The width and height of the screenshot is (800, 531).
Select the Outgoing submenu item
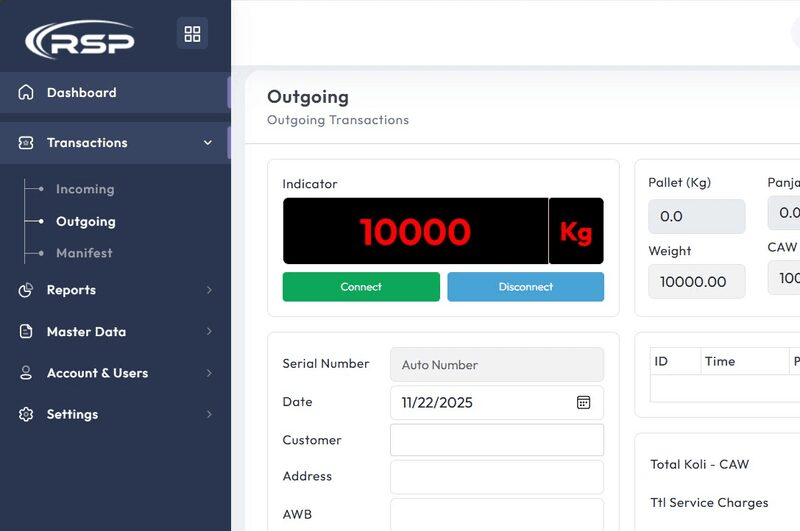(x=86, y=221)
